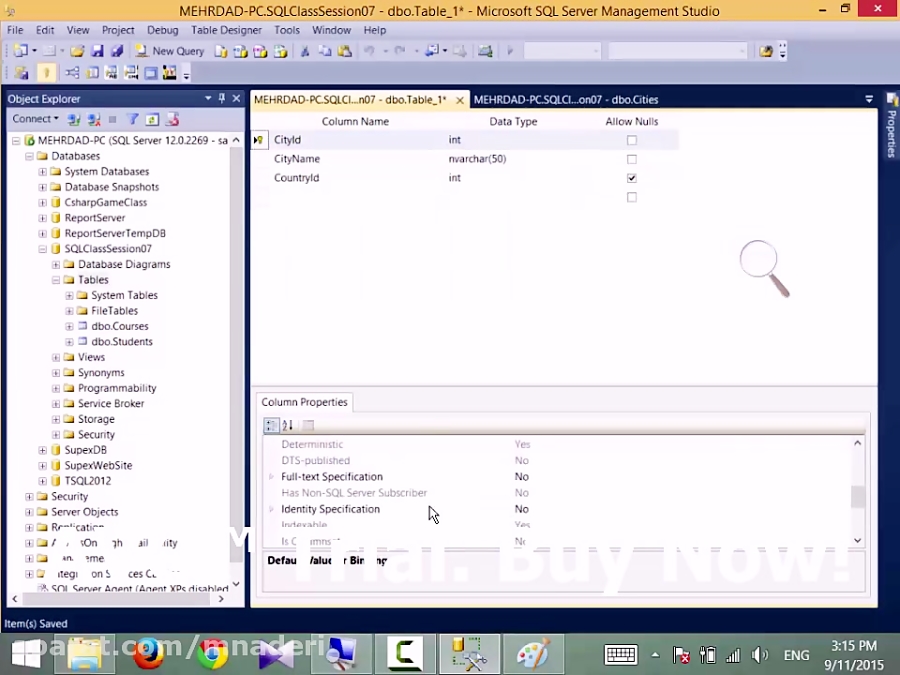The width and height of the screenshot is (900, 675).
Task: Select the Paste icon on the standard toolbar
Action: click(x=345, y=51)
